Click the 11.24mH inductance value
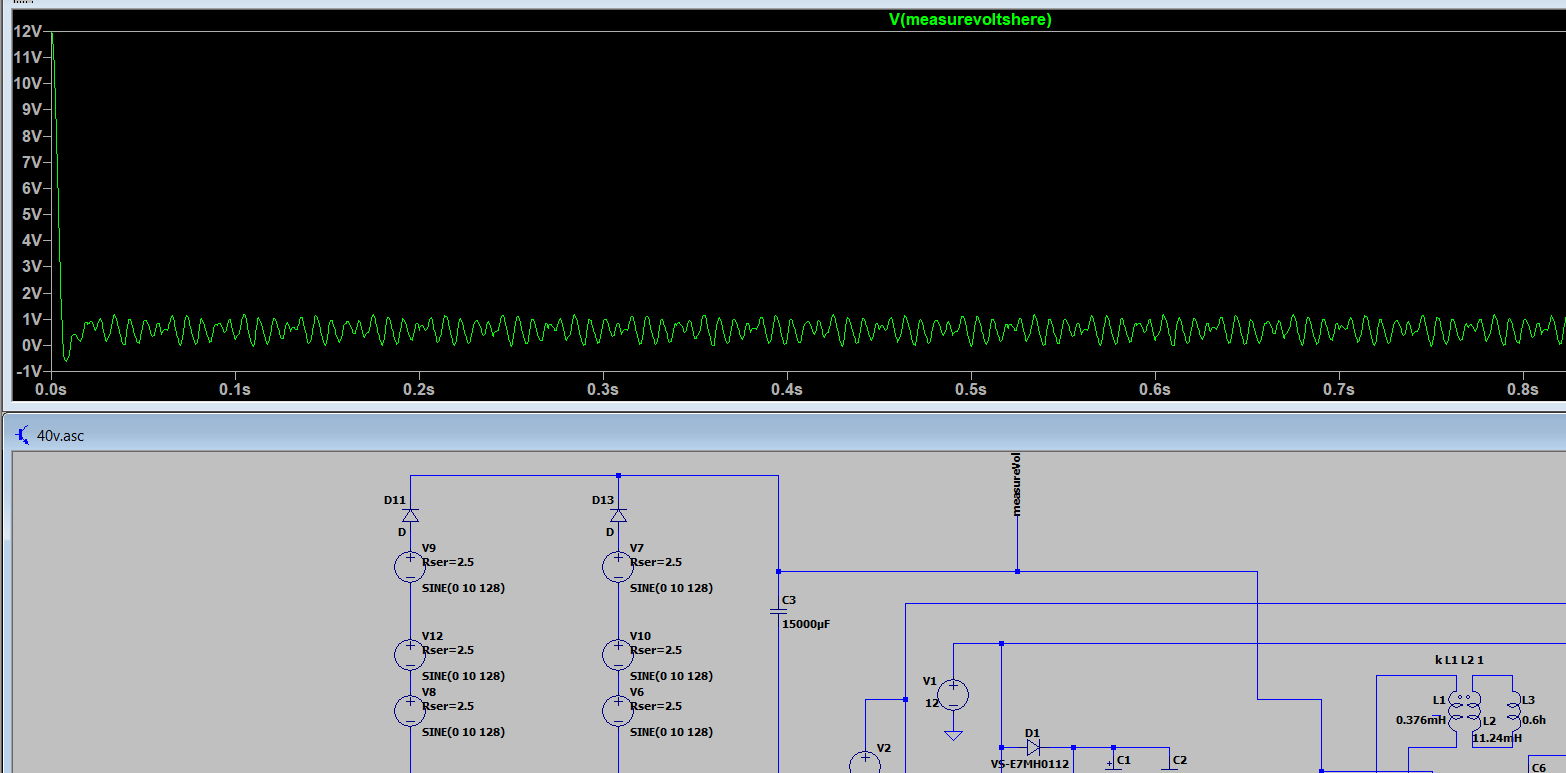Viewport: 1566px width, 773px height. click(x=1497, y=738)
